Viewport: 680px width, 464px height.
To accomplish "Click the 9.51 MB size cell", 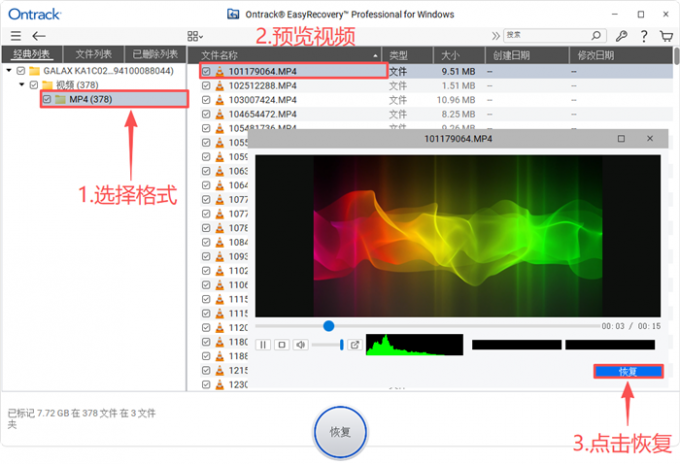I will tap(458, 72).
